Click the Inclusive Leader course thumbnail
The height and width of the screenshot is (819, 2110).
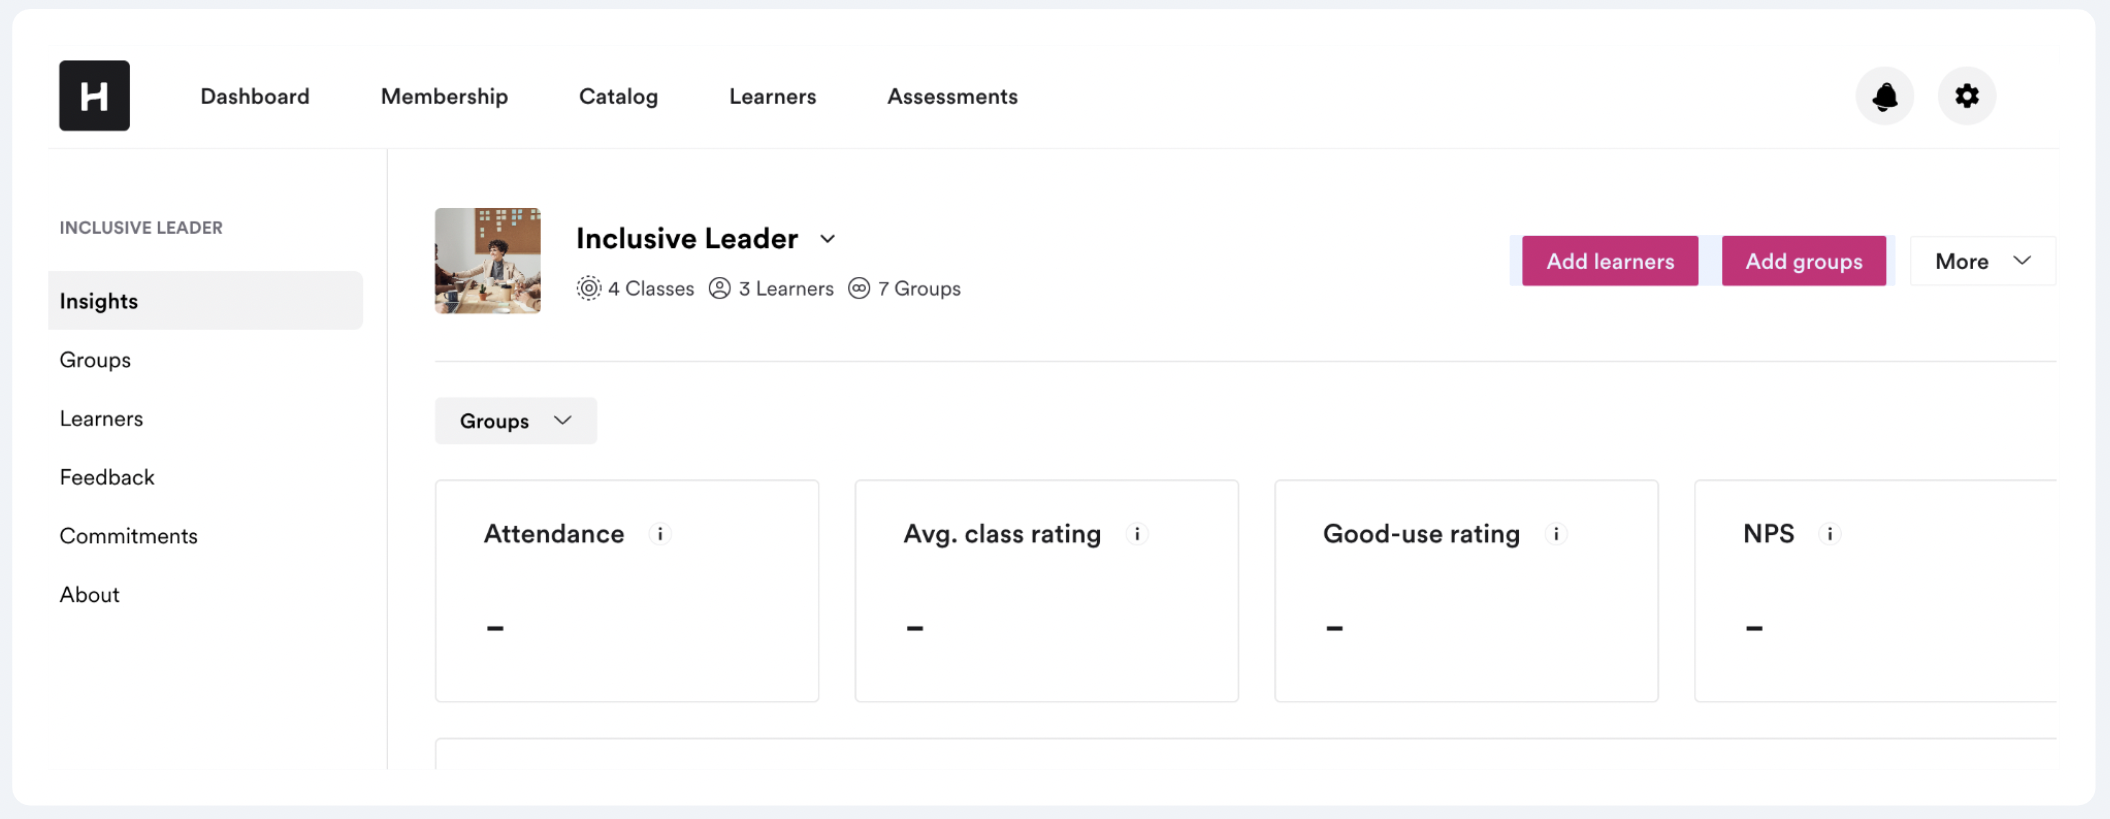click(488, 261)
